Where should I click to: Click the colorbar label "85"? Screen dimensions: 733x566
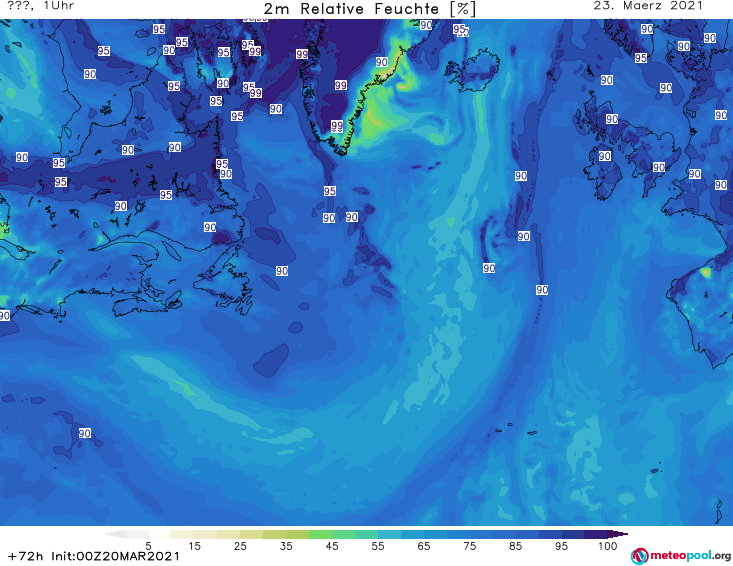coord(516,545)
